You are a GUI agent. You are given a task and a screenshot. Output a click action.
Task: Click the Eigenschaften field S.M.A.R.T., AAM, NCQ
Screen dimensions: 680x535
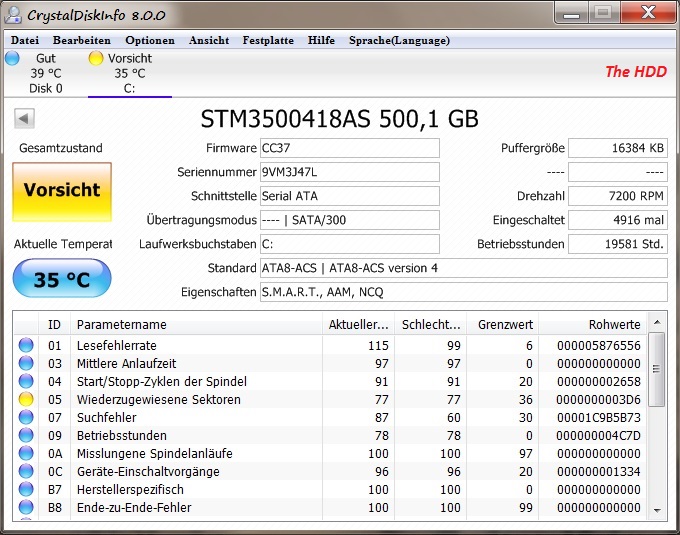pyautogui.click(x=464, y=292)
